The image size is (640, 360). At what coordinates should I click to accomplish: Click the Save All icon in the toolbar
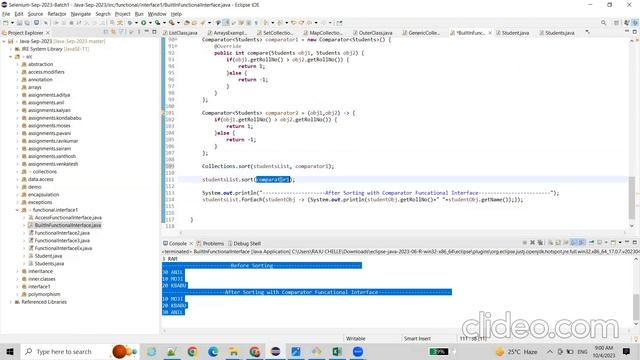[27, 23]
